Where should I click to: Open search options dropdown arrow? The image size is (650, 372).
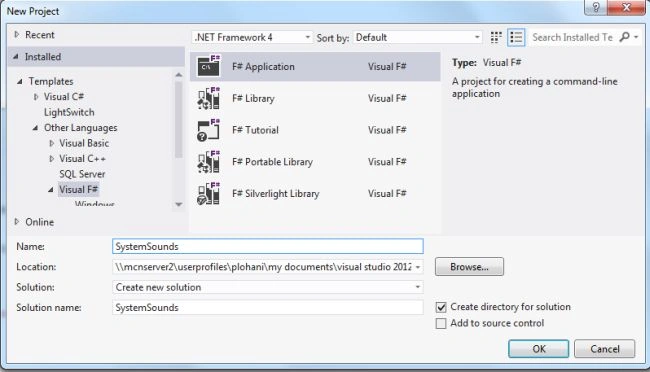[x=636, y=37]
